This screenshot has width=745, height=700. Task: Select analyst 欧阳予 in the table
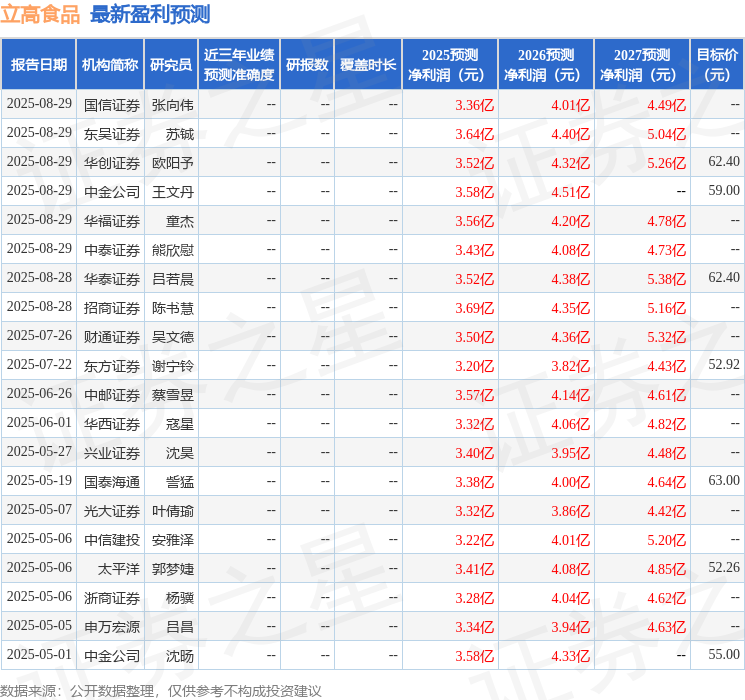tap(173, 163)
